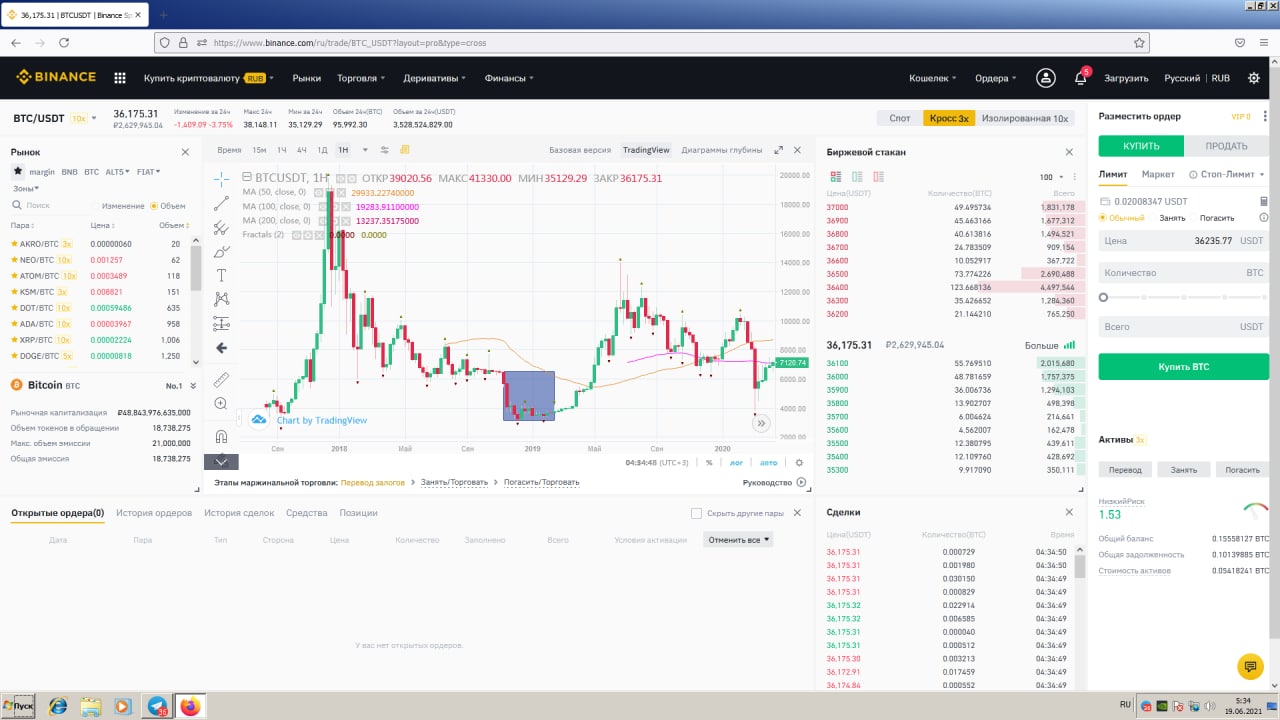
Task: Click the Купить BTC button
Action: tap(1184, 367)
